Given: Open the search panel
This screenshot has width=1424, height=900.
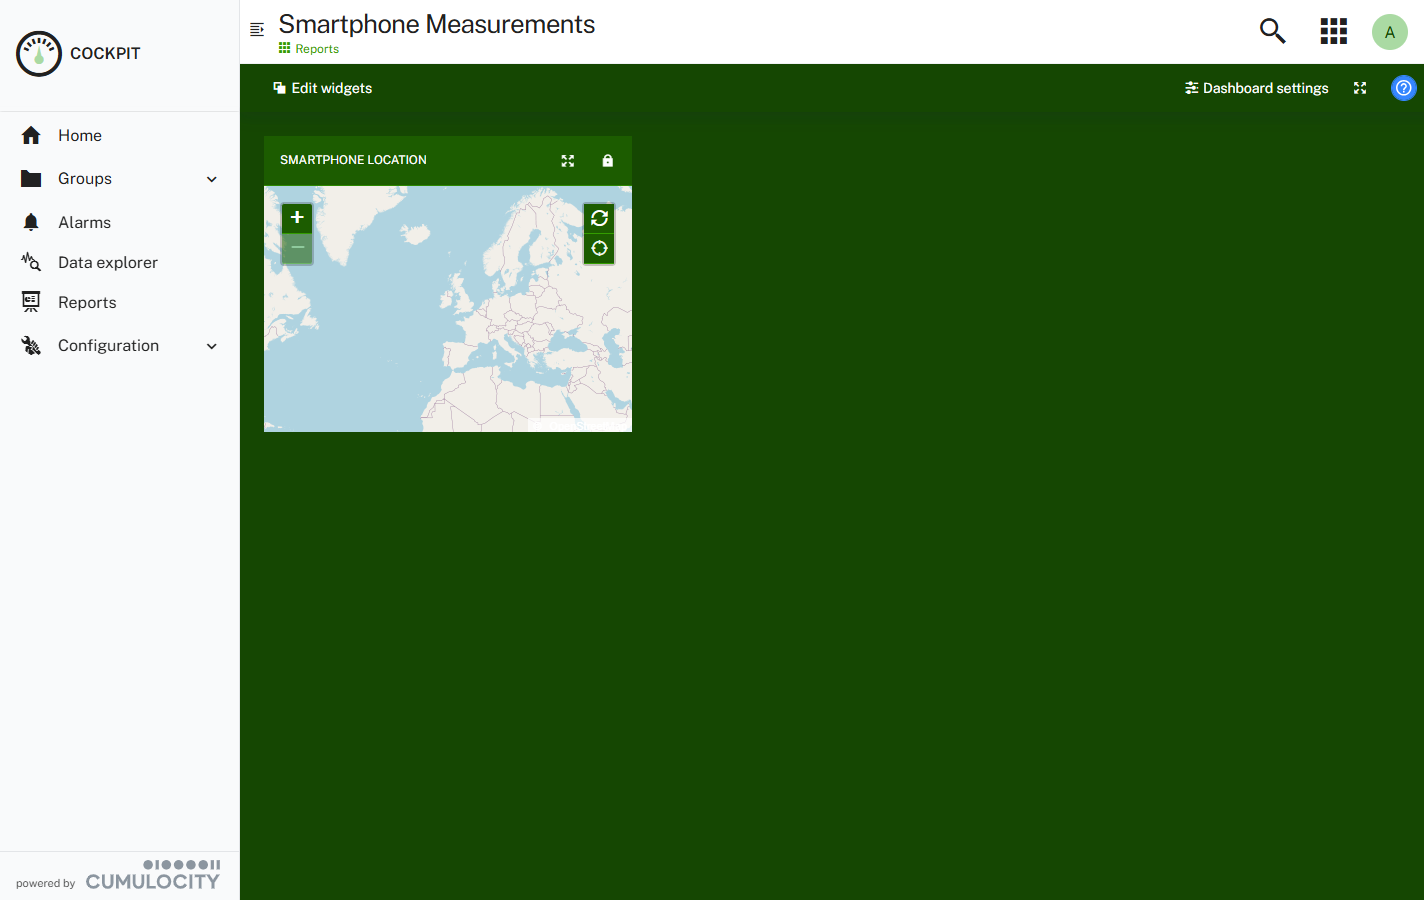Looking at the screenshot, I should [x=1271, y=31].
